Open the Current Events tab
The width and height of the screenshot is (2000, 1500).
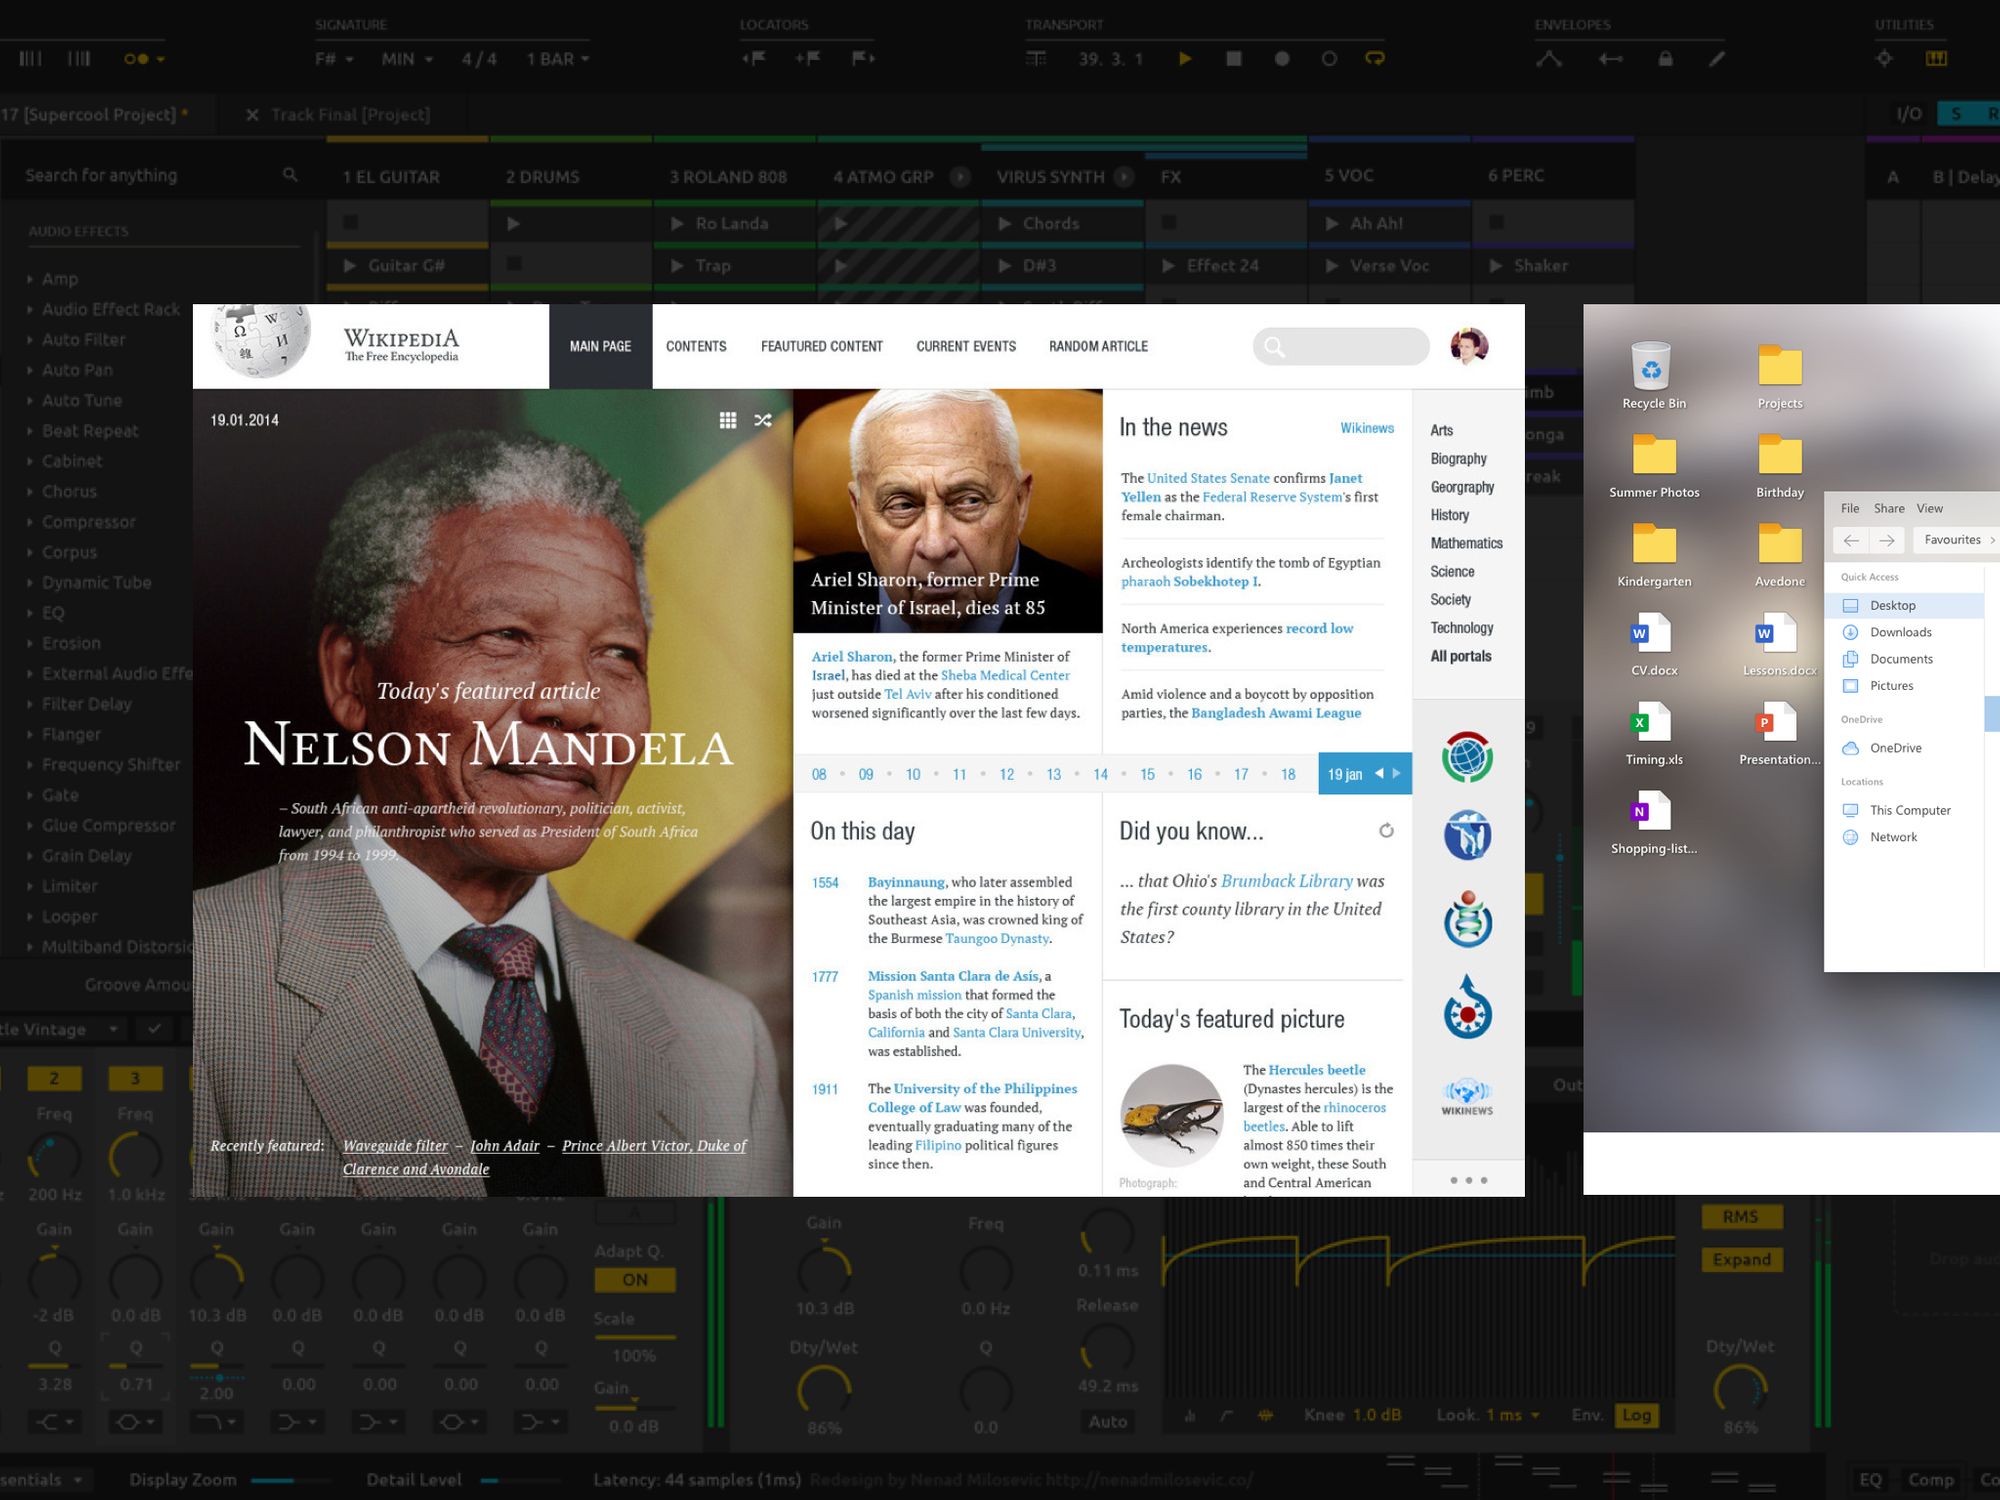(965, 346)
